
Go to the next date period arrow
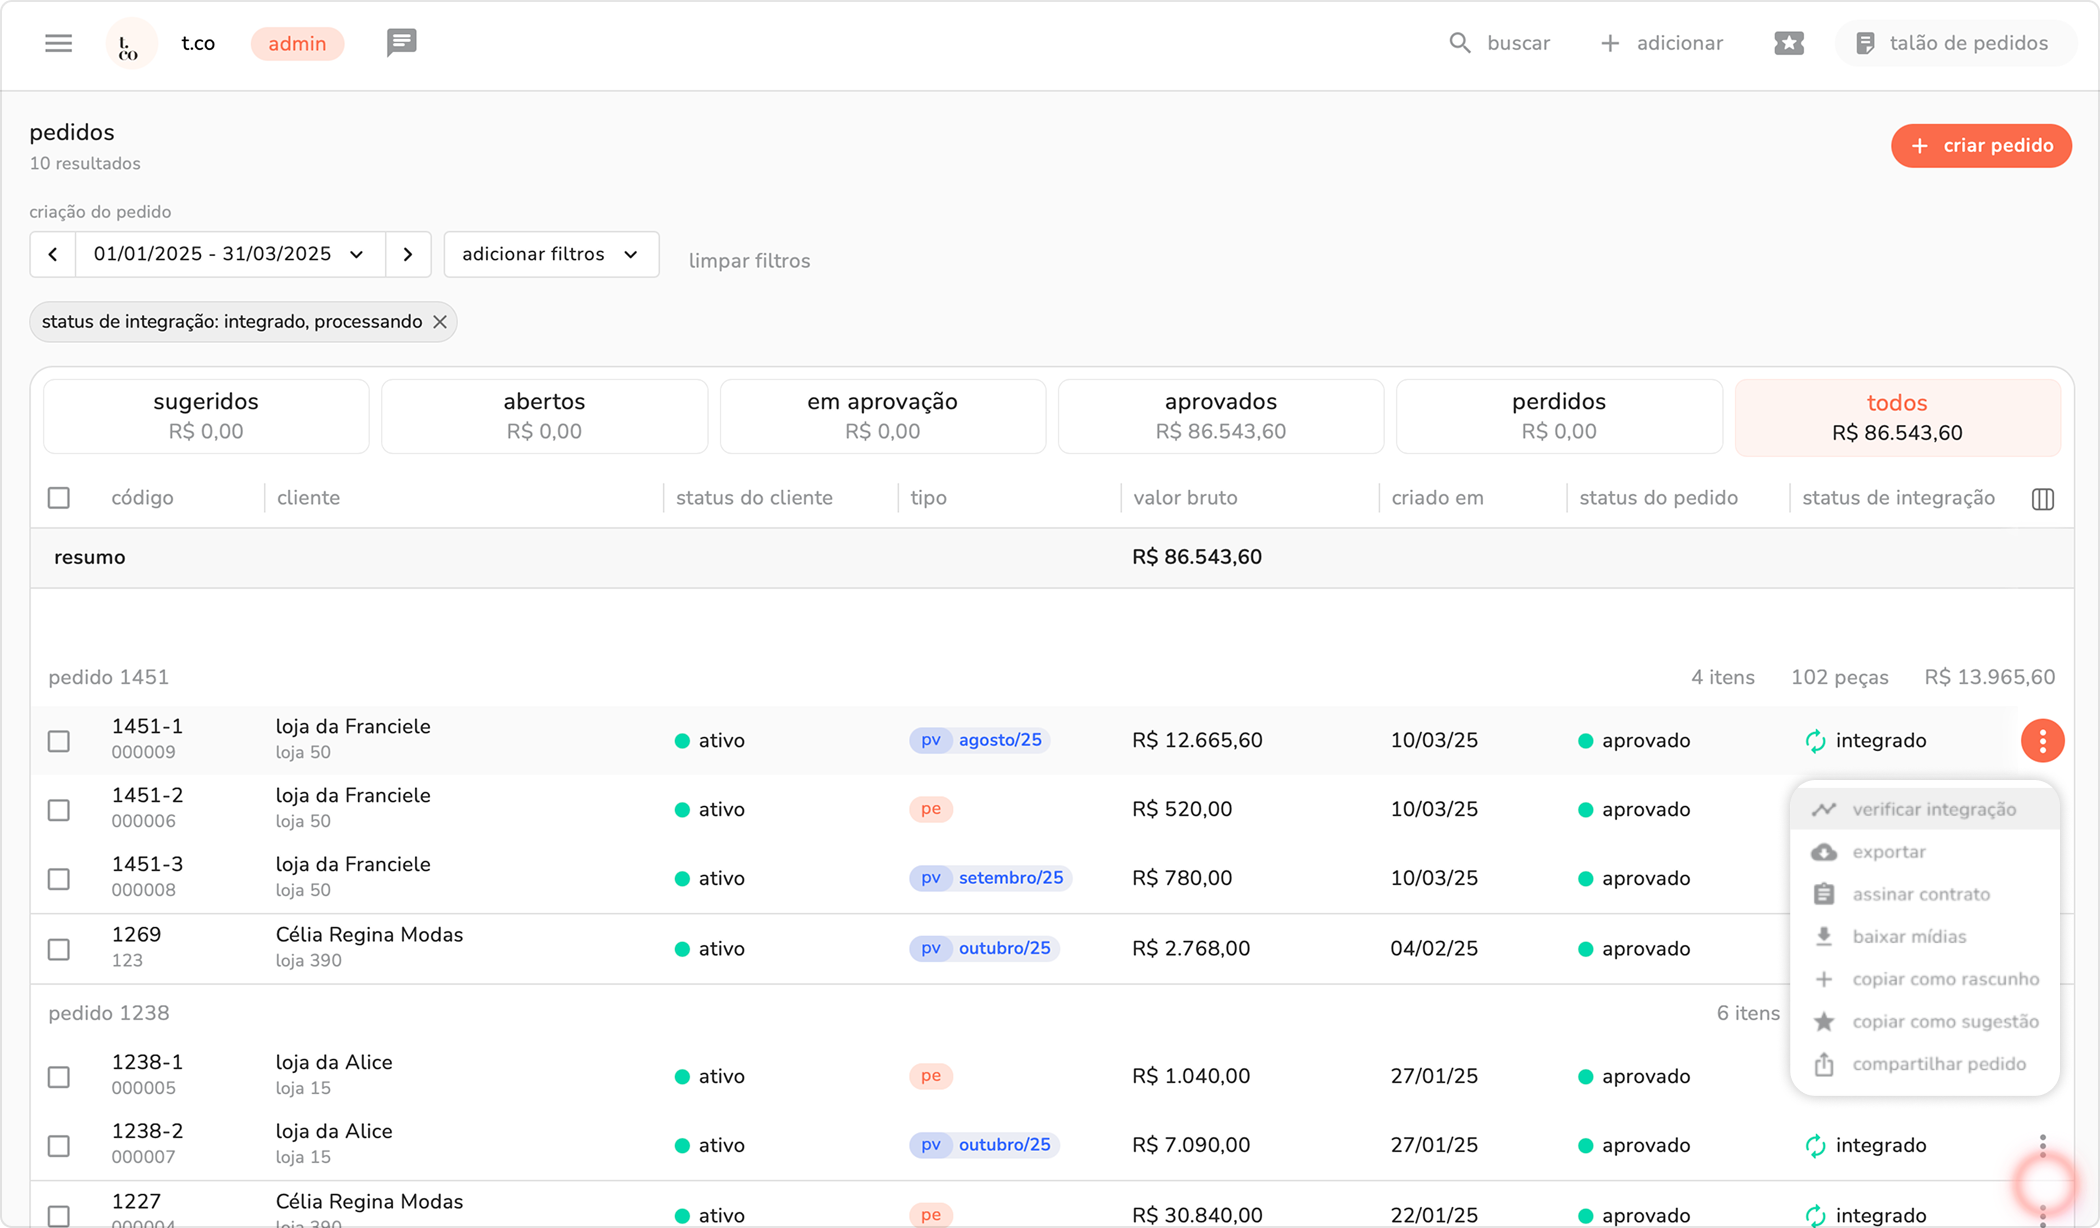(x=408, y=254)
